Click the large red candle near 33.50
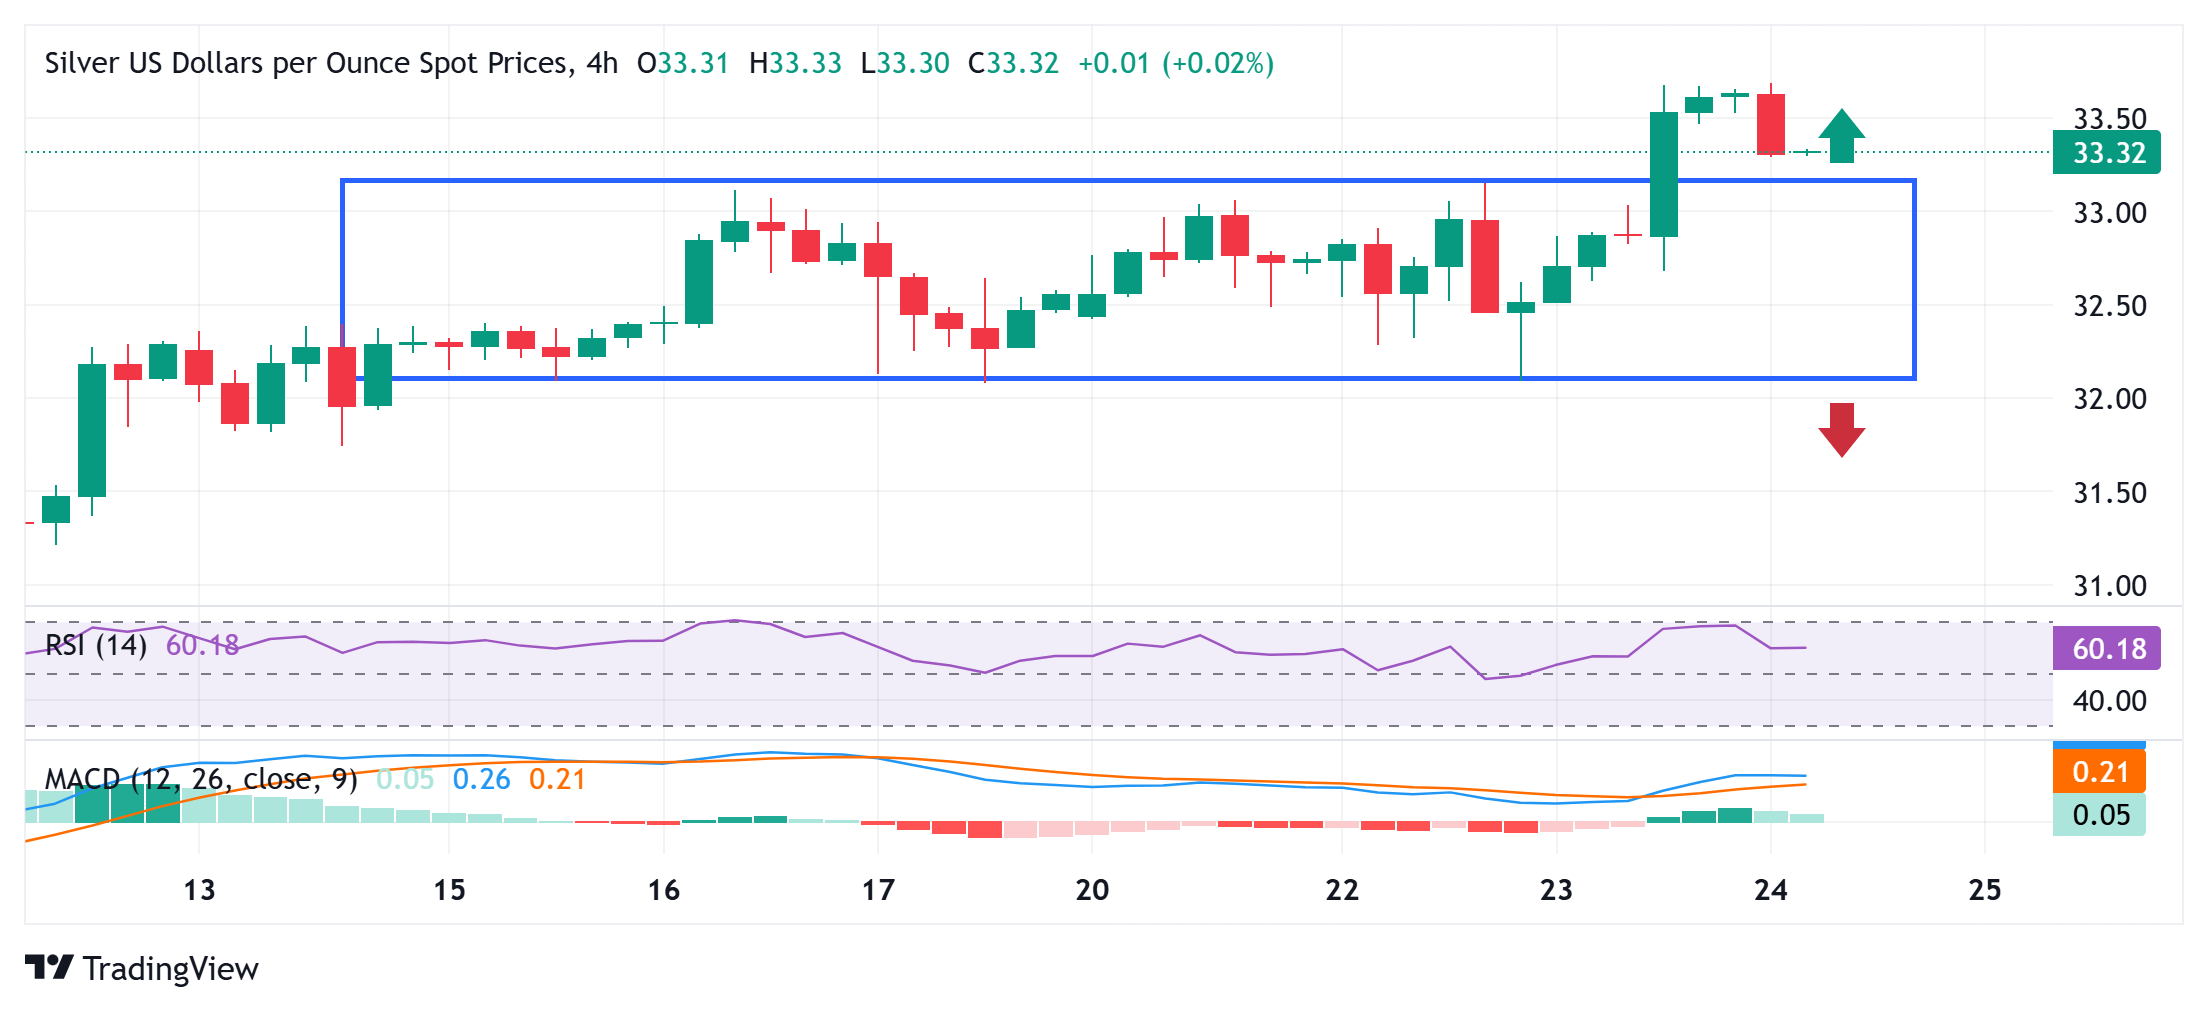2208x1012 pixels. click(1771, 124)
